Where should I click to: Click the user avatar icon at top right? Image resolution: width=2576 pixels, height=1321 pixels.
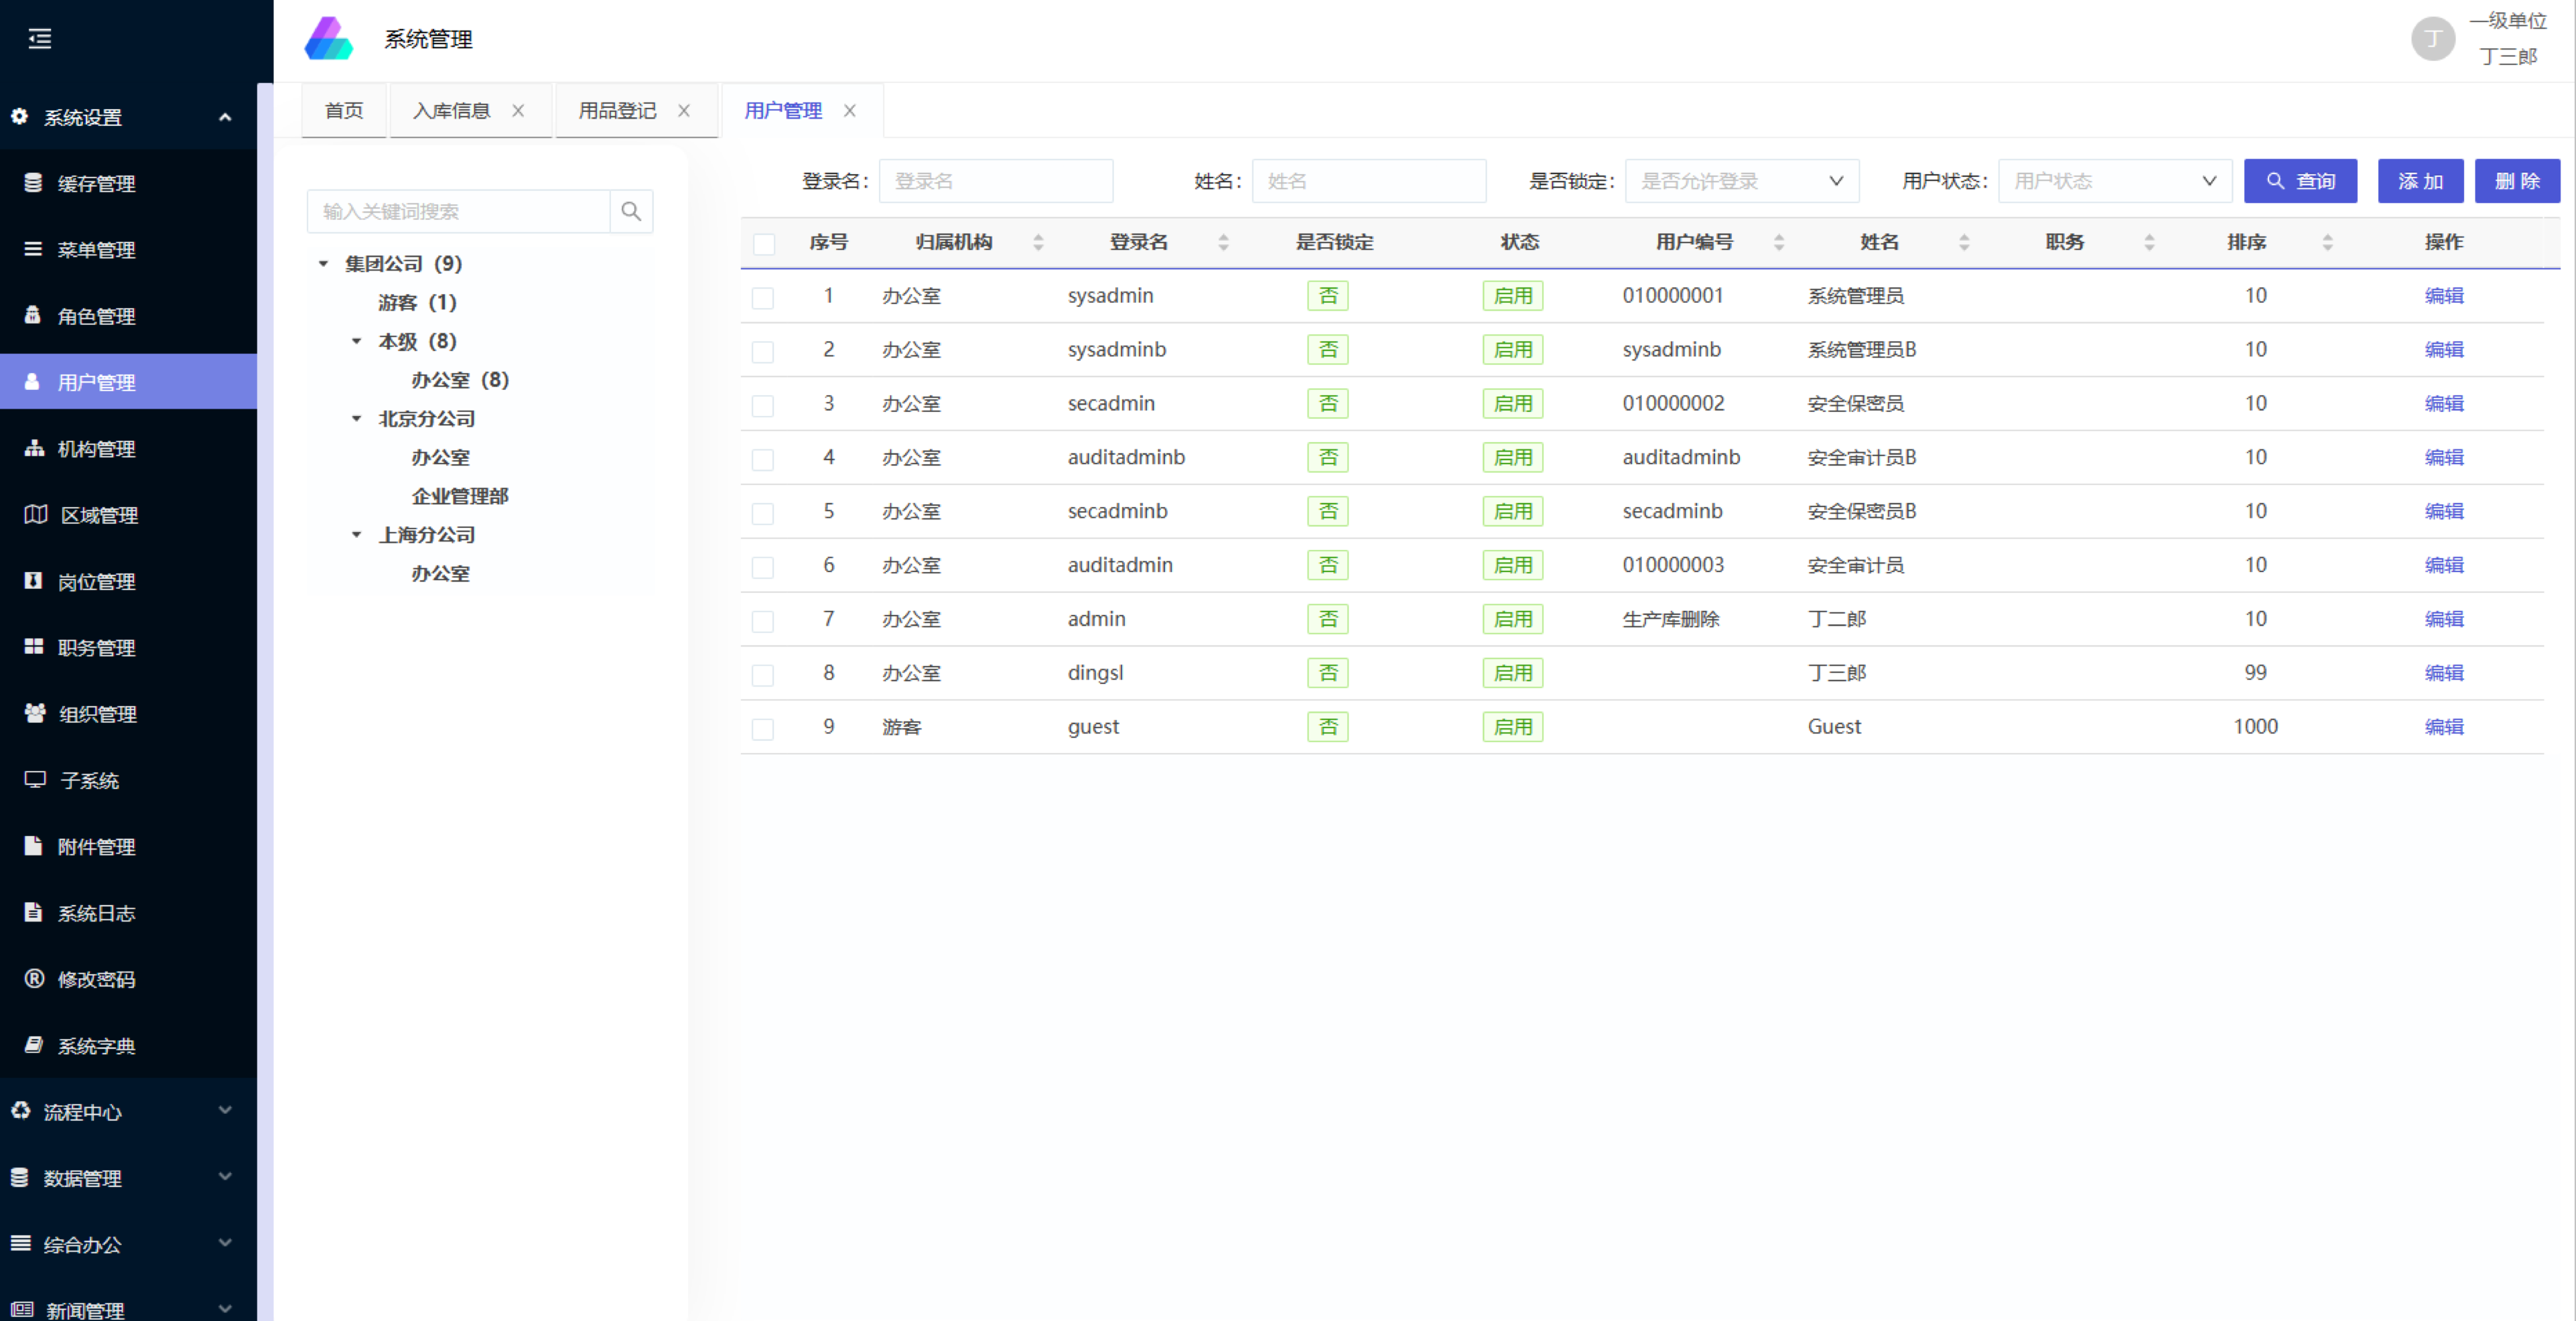pos(2432,39)
